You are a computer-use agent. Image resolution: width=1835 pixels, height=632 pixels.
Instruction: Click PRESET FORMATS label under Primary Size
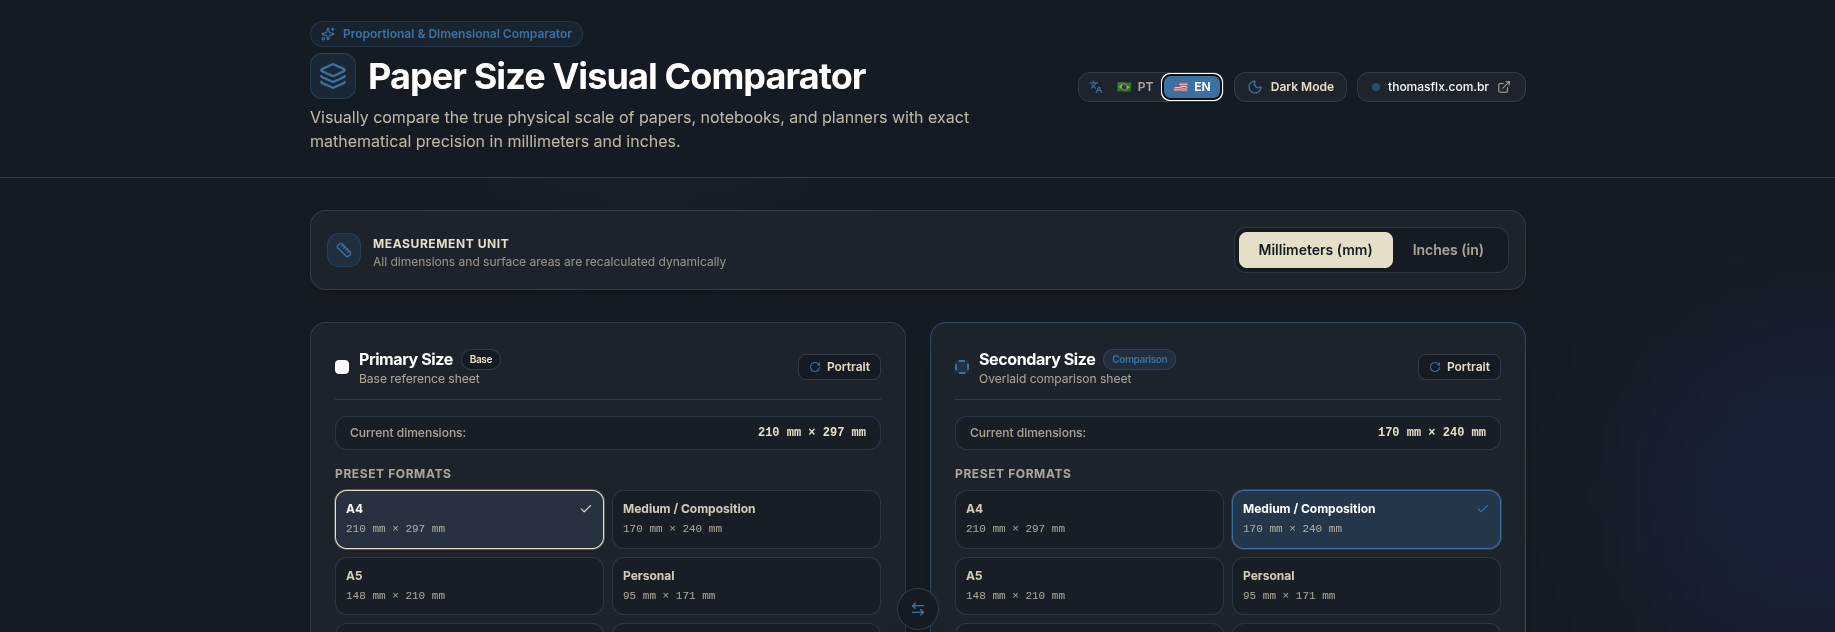393,474
